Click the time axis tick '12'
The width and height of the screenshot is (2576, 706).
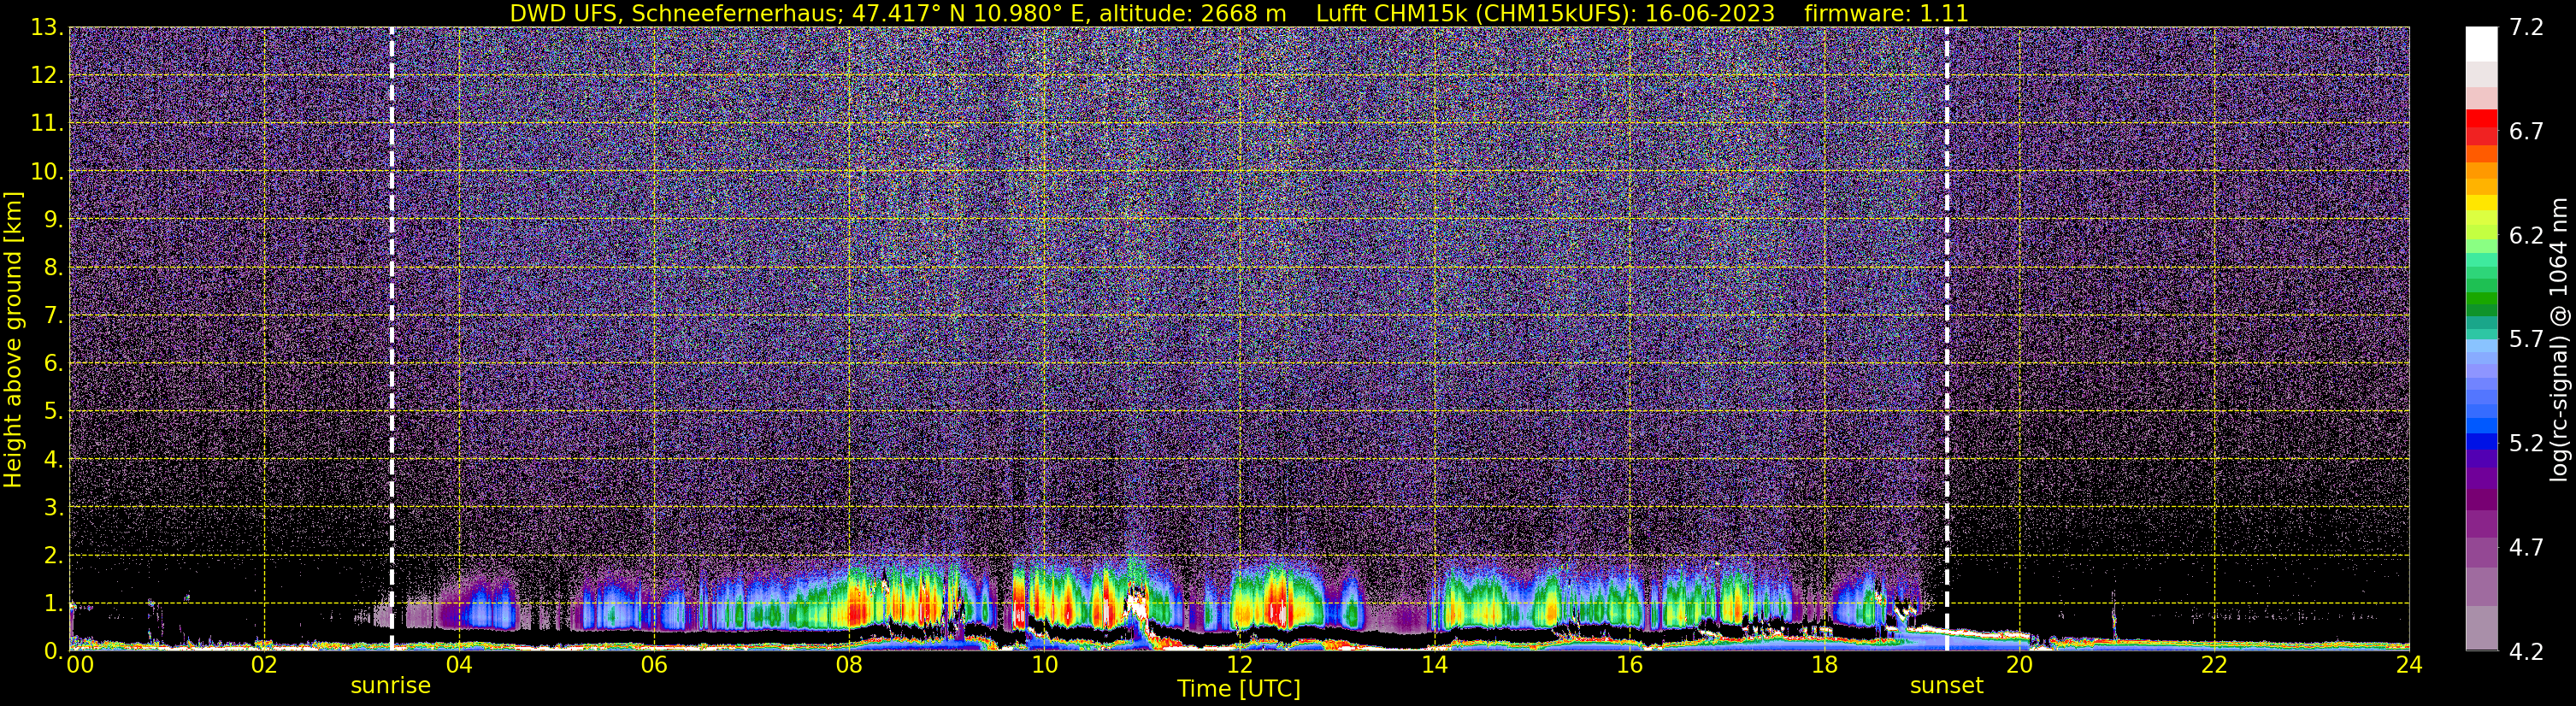[1239, 665]
